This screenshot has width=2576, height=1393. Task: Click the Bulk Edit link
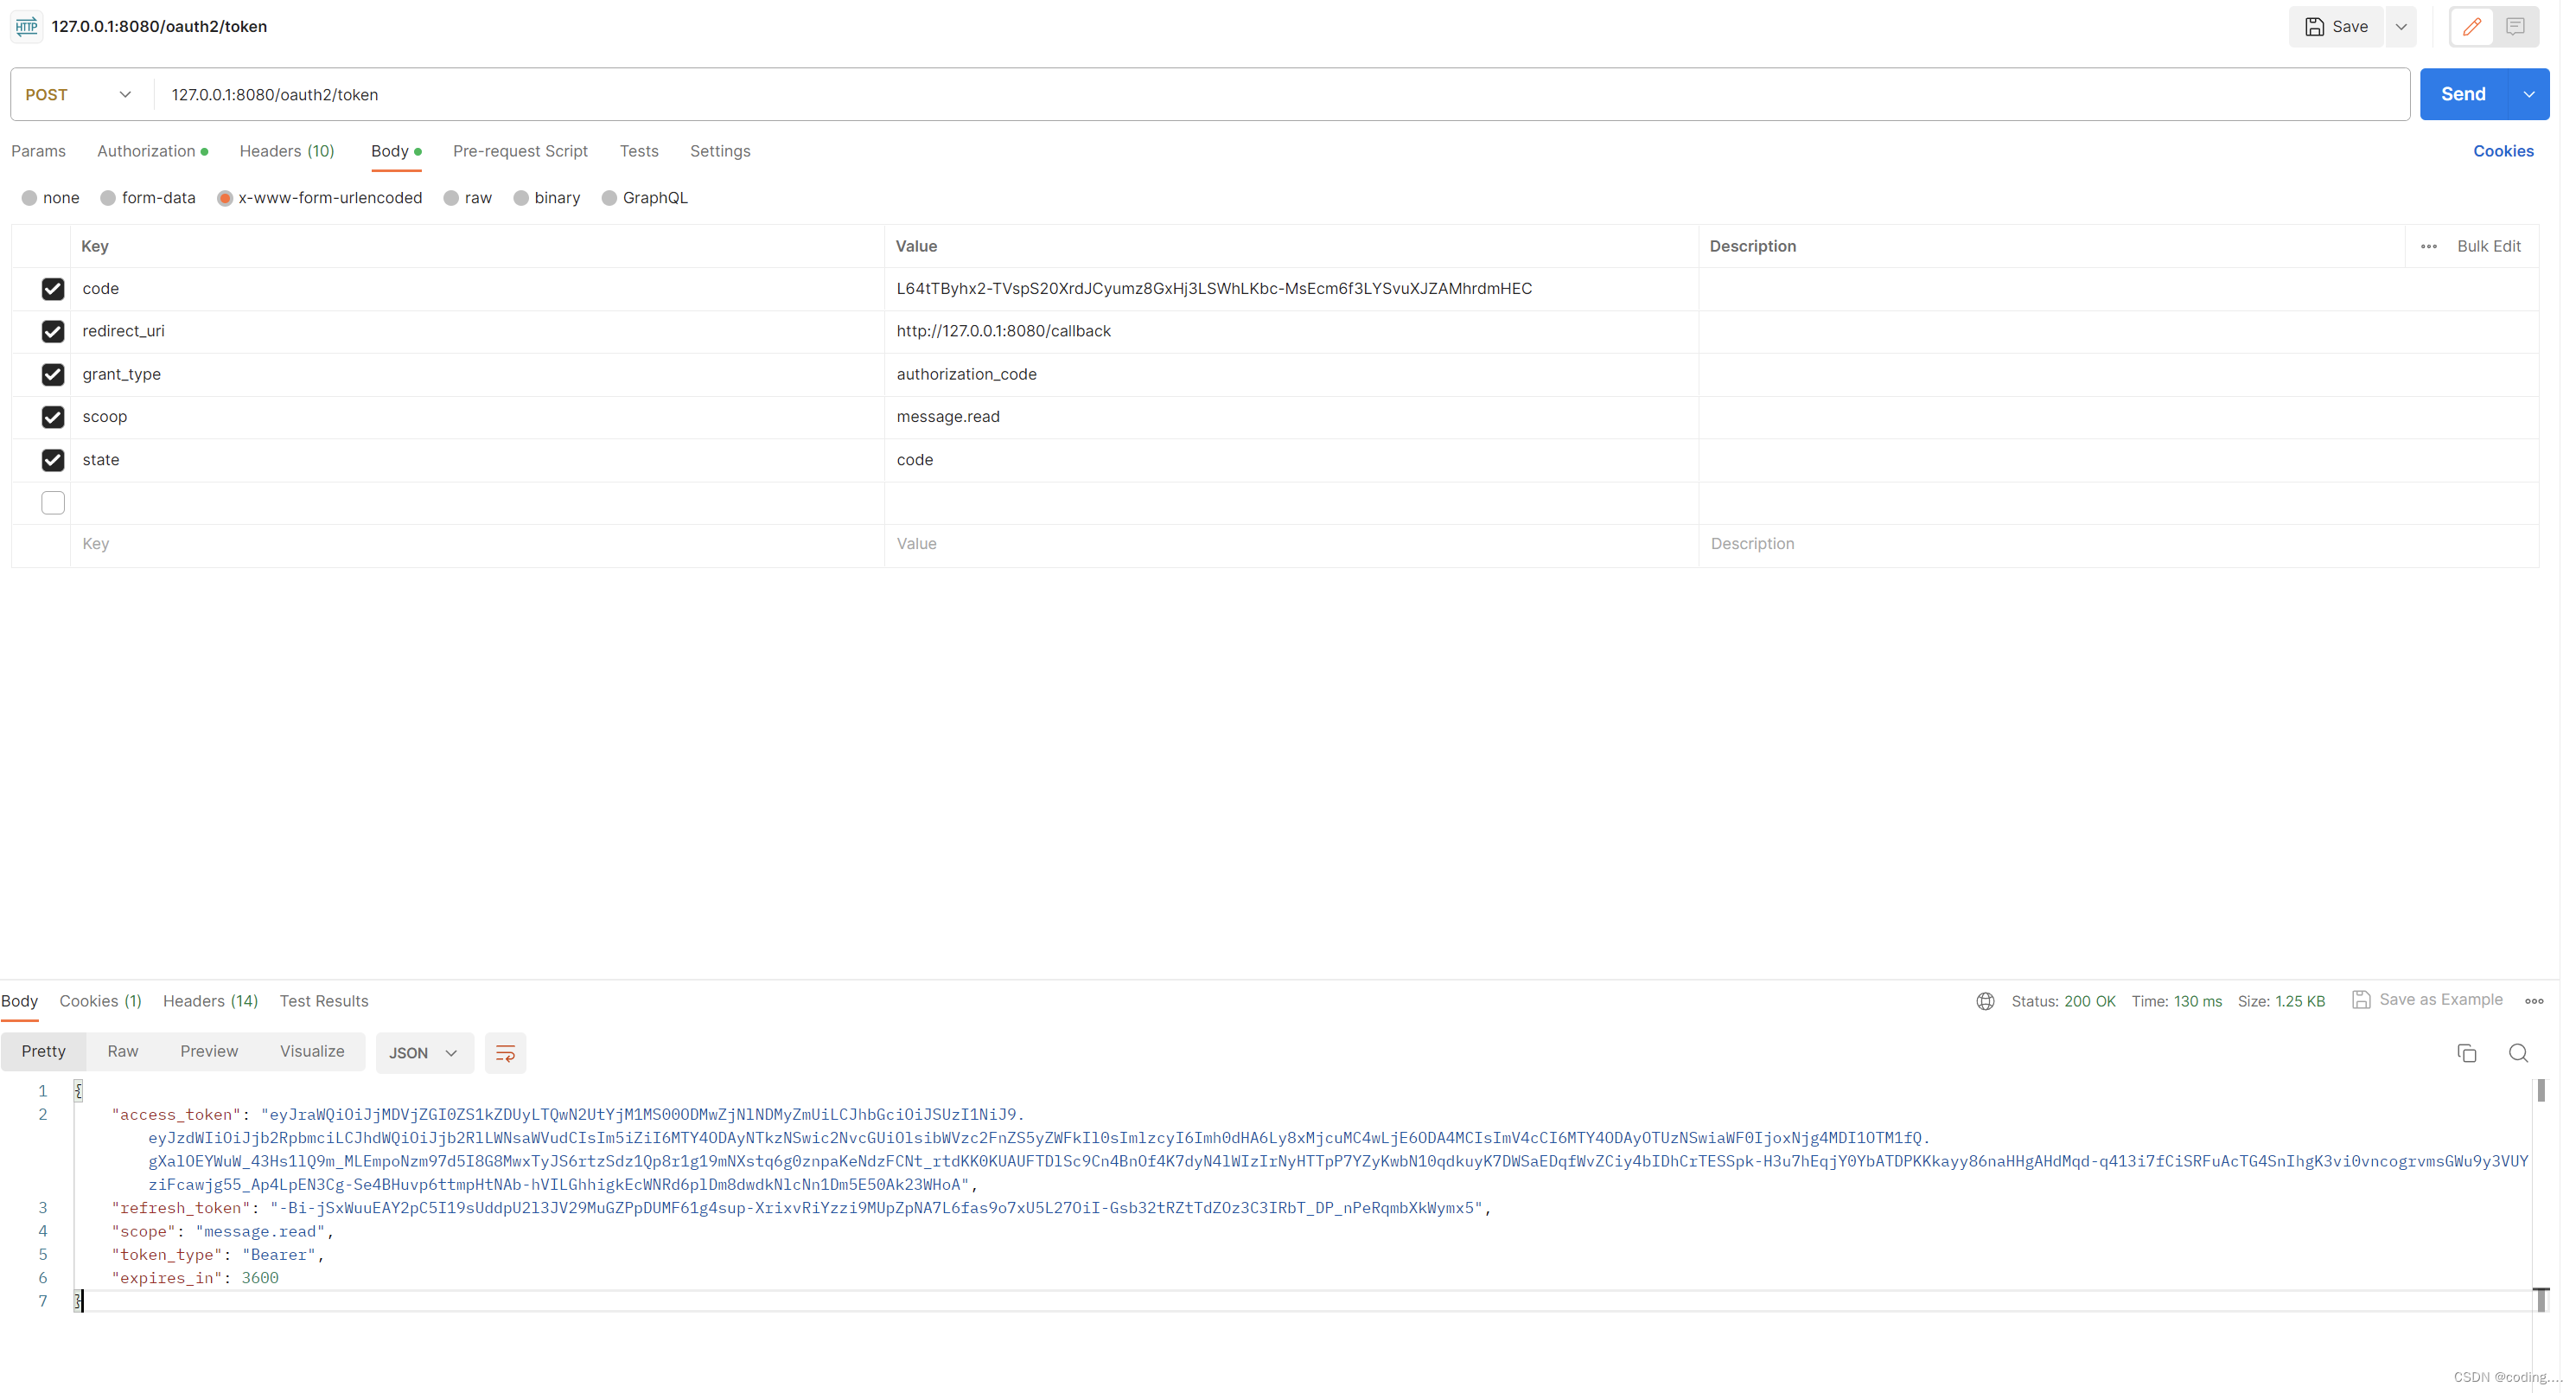point(2488,246)
